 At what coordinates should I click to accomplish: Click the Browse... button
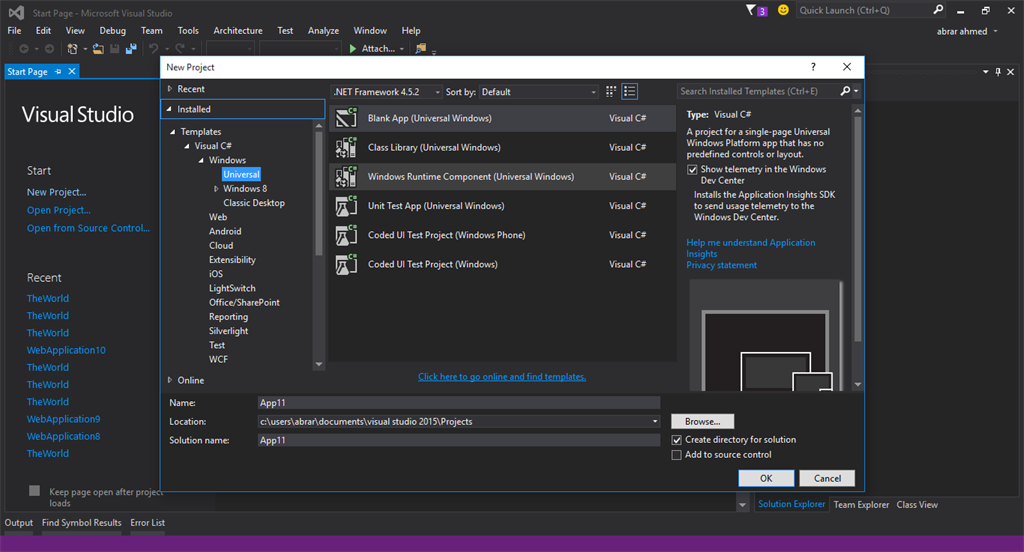tap(702, 422)
